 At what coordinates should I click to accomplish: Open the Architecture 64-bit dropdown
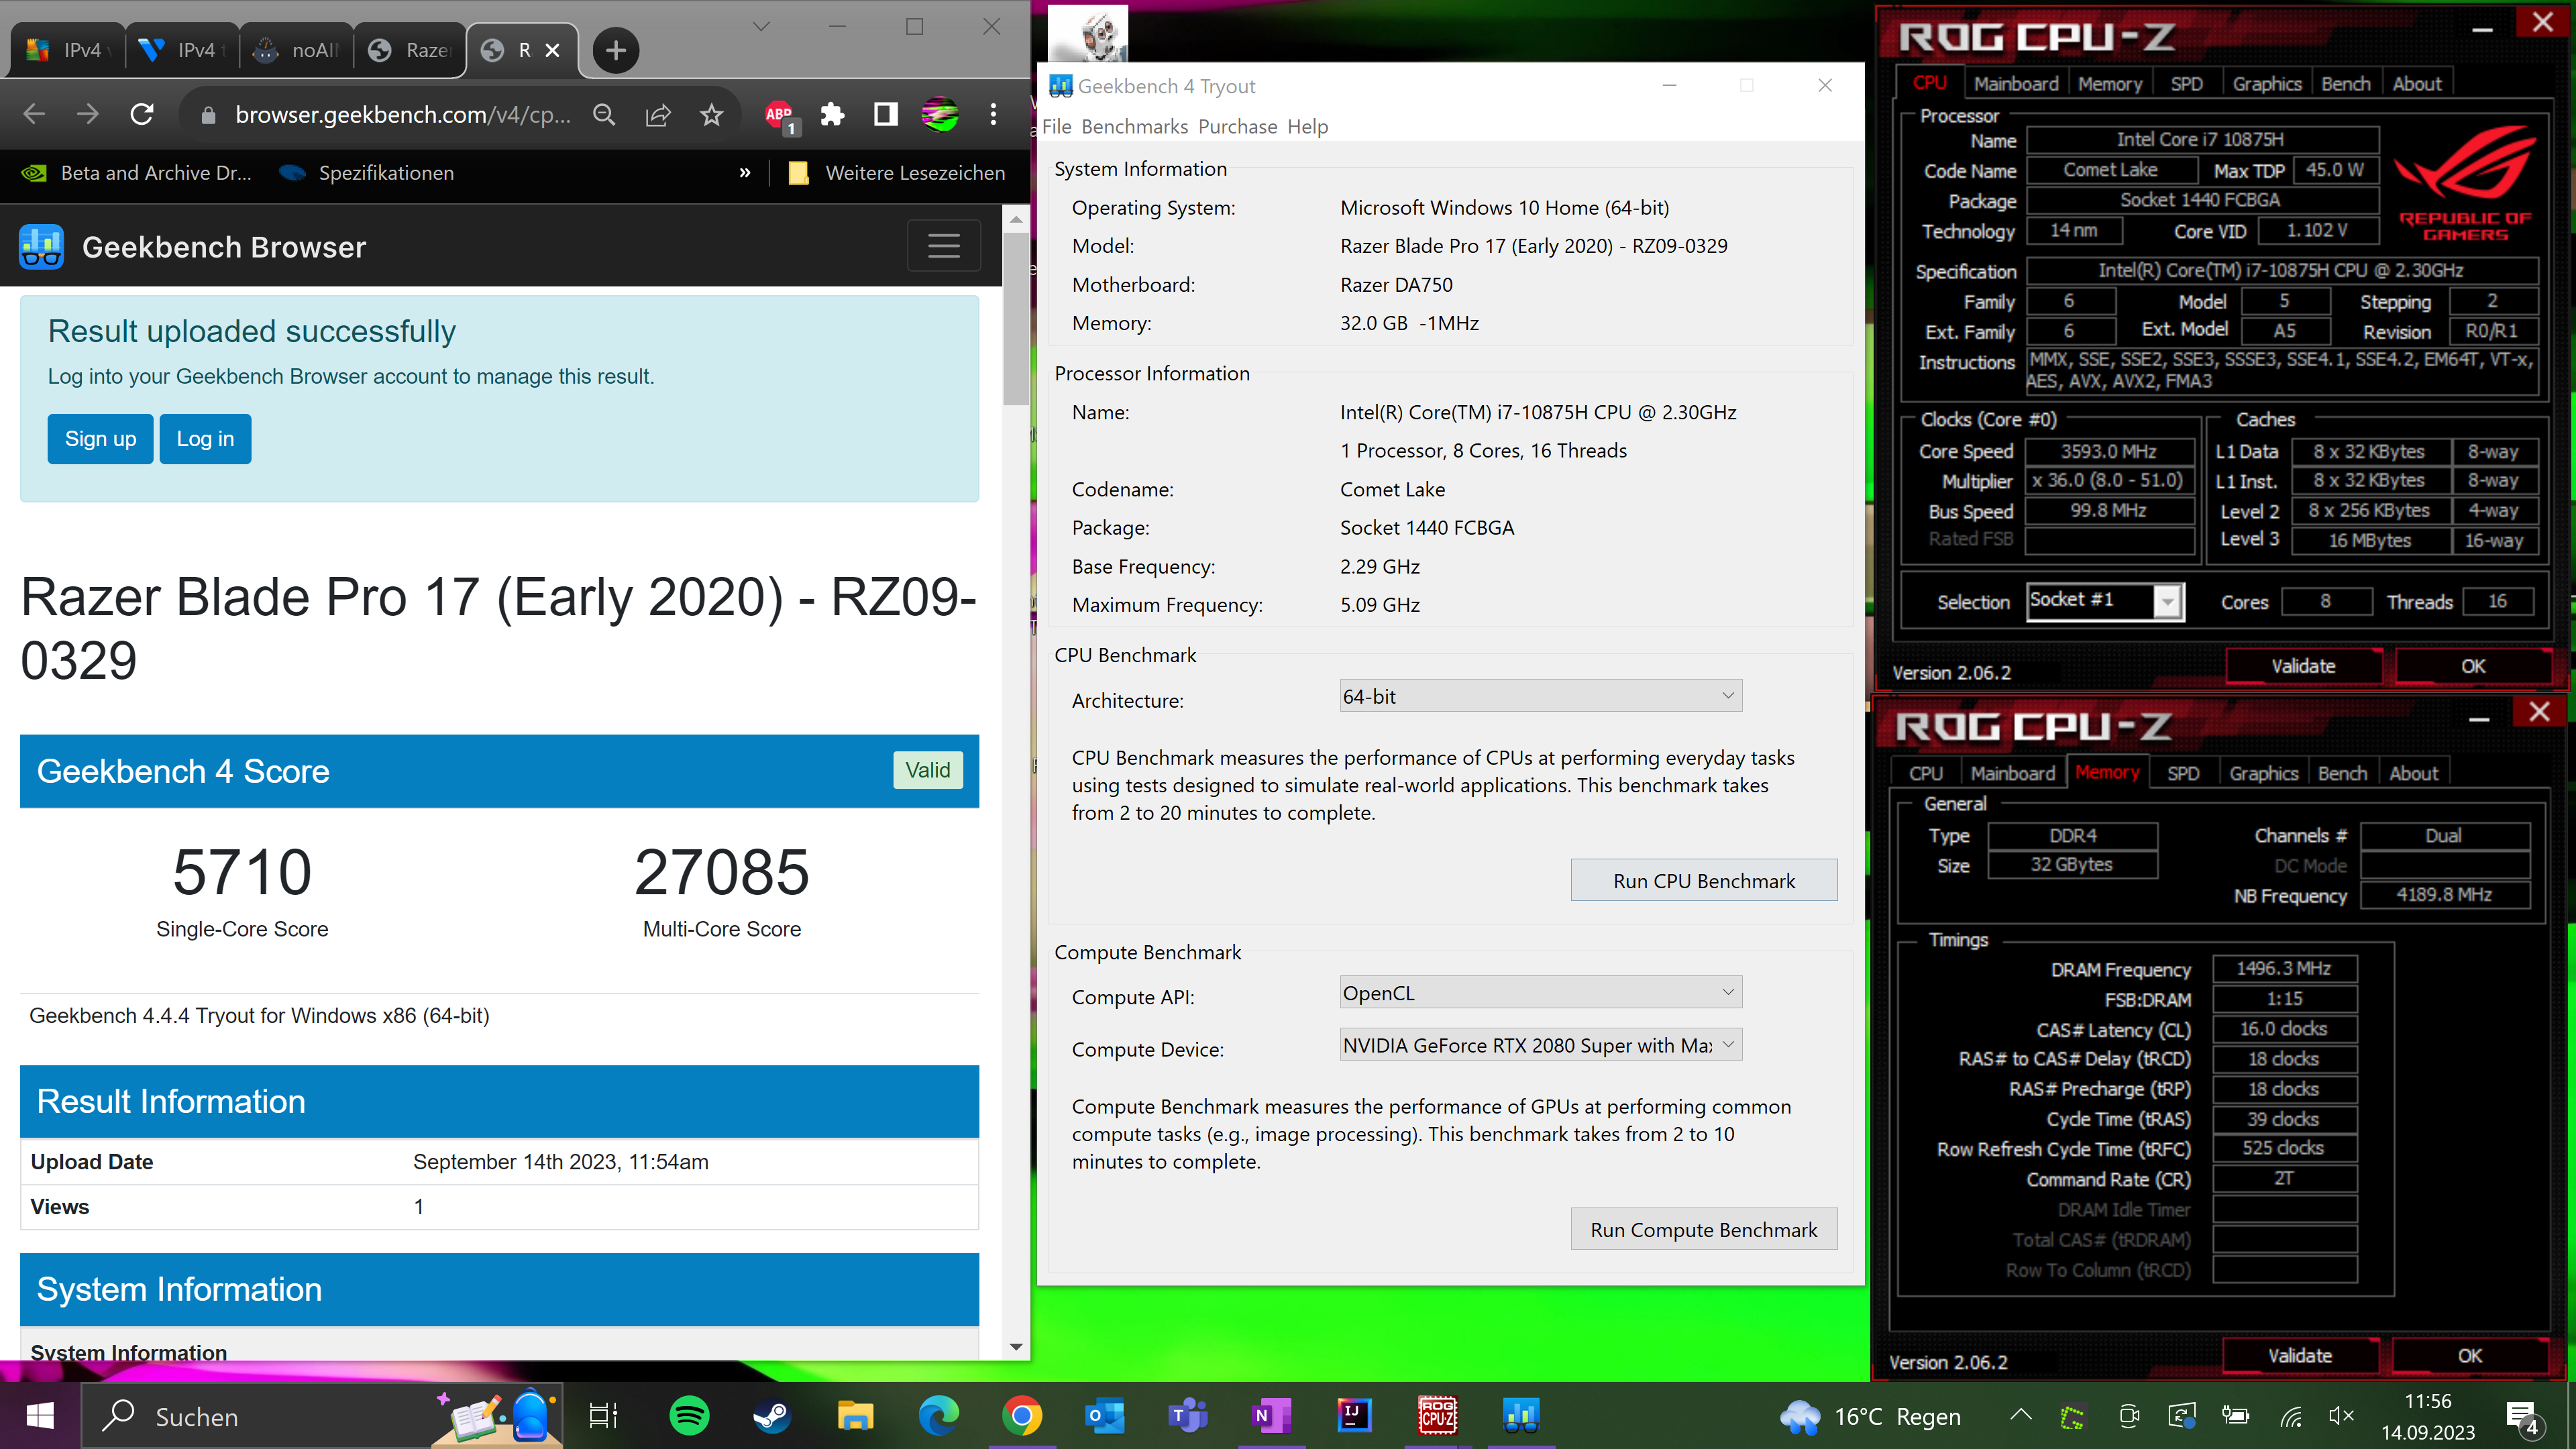pyautogui.click(x=1540, y=696)
